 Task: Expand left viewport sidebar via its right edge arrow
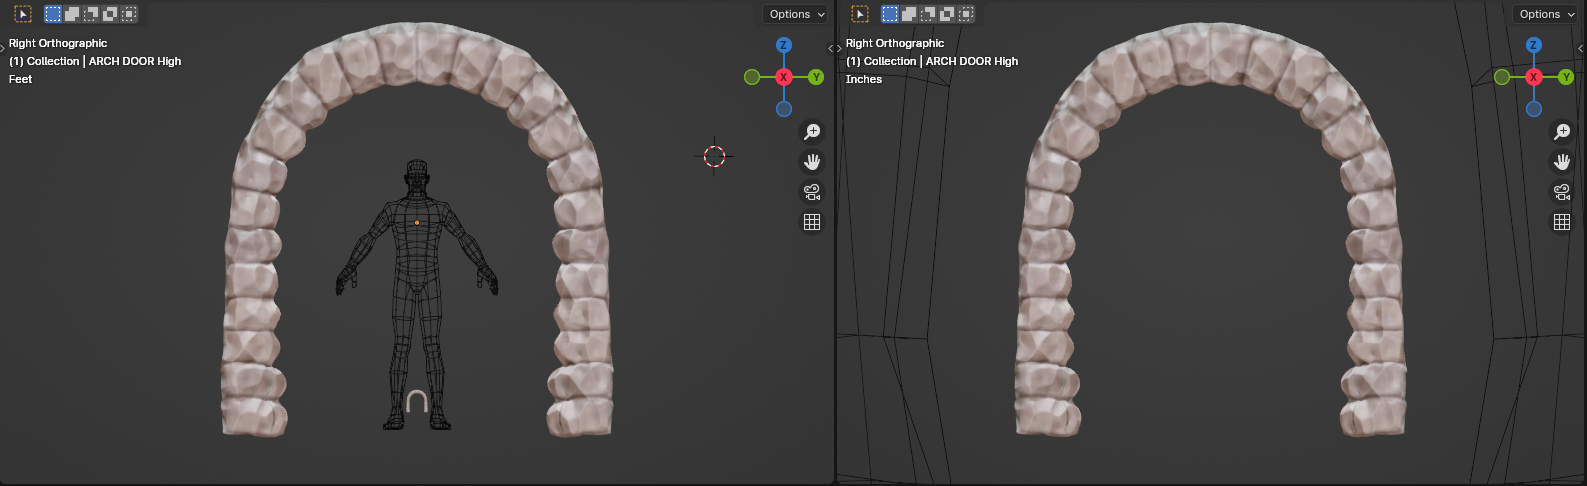[830, 48]
